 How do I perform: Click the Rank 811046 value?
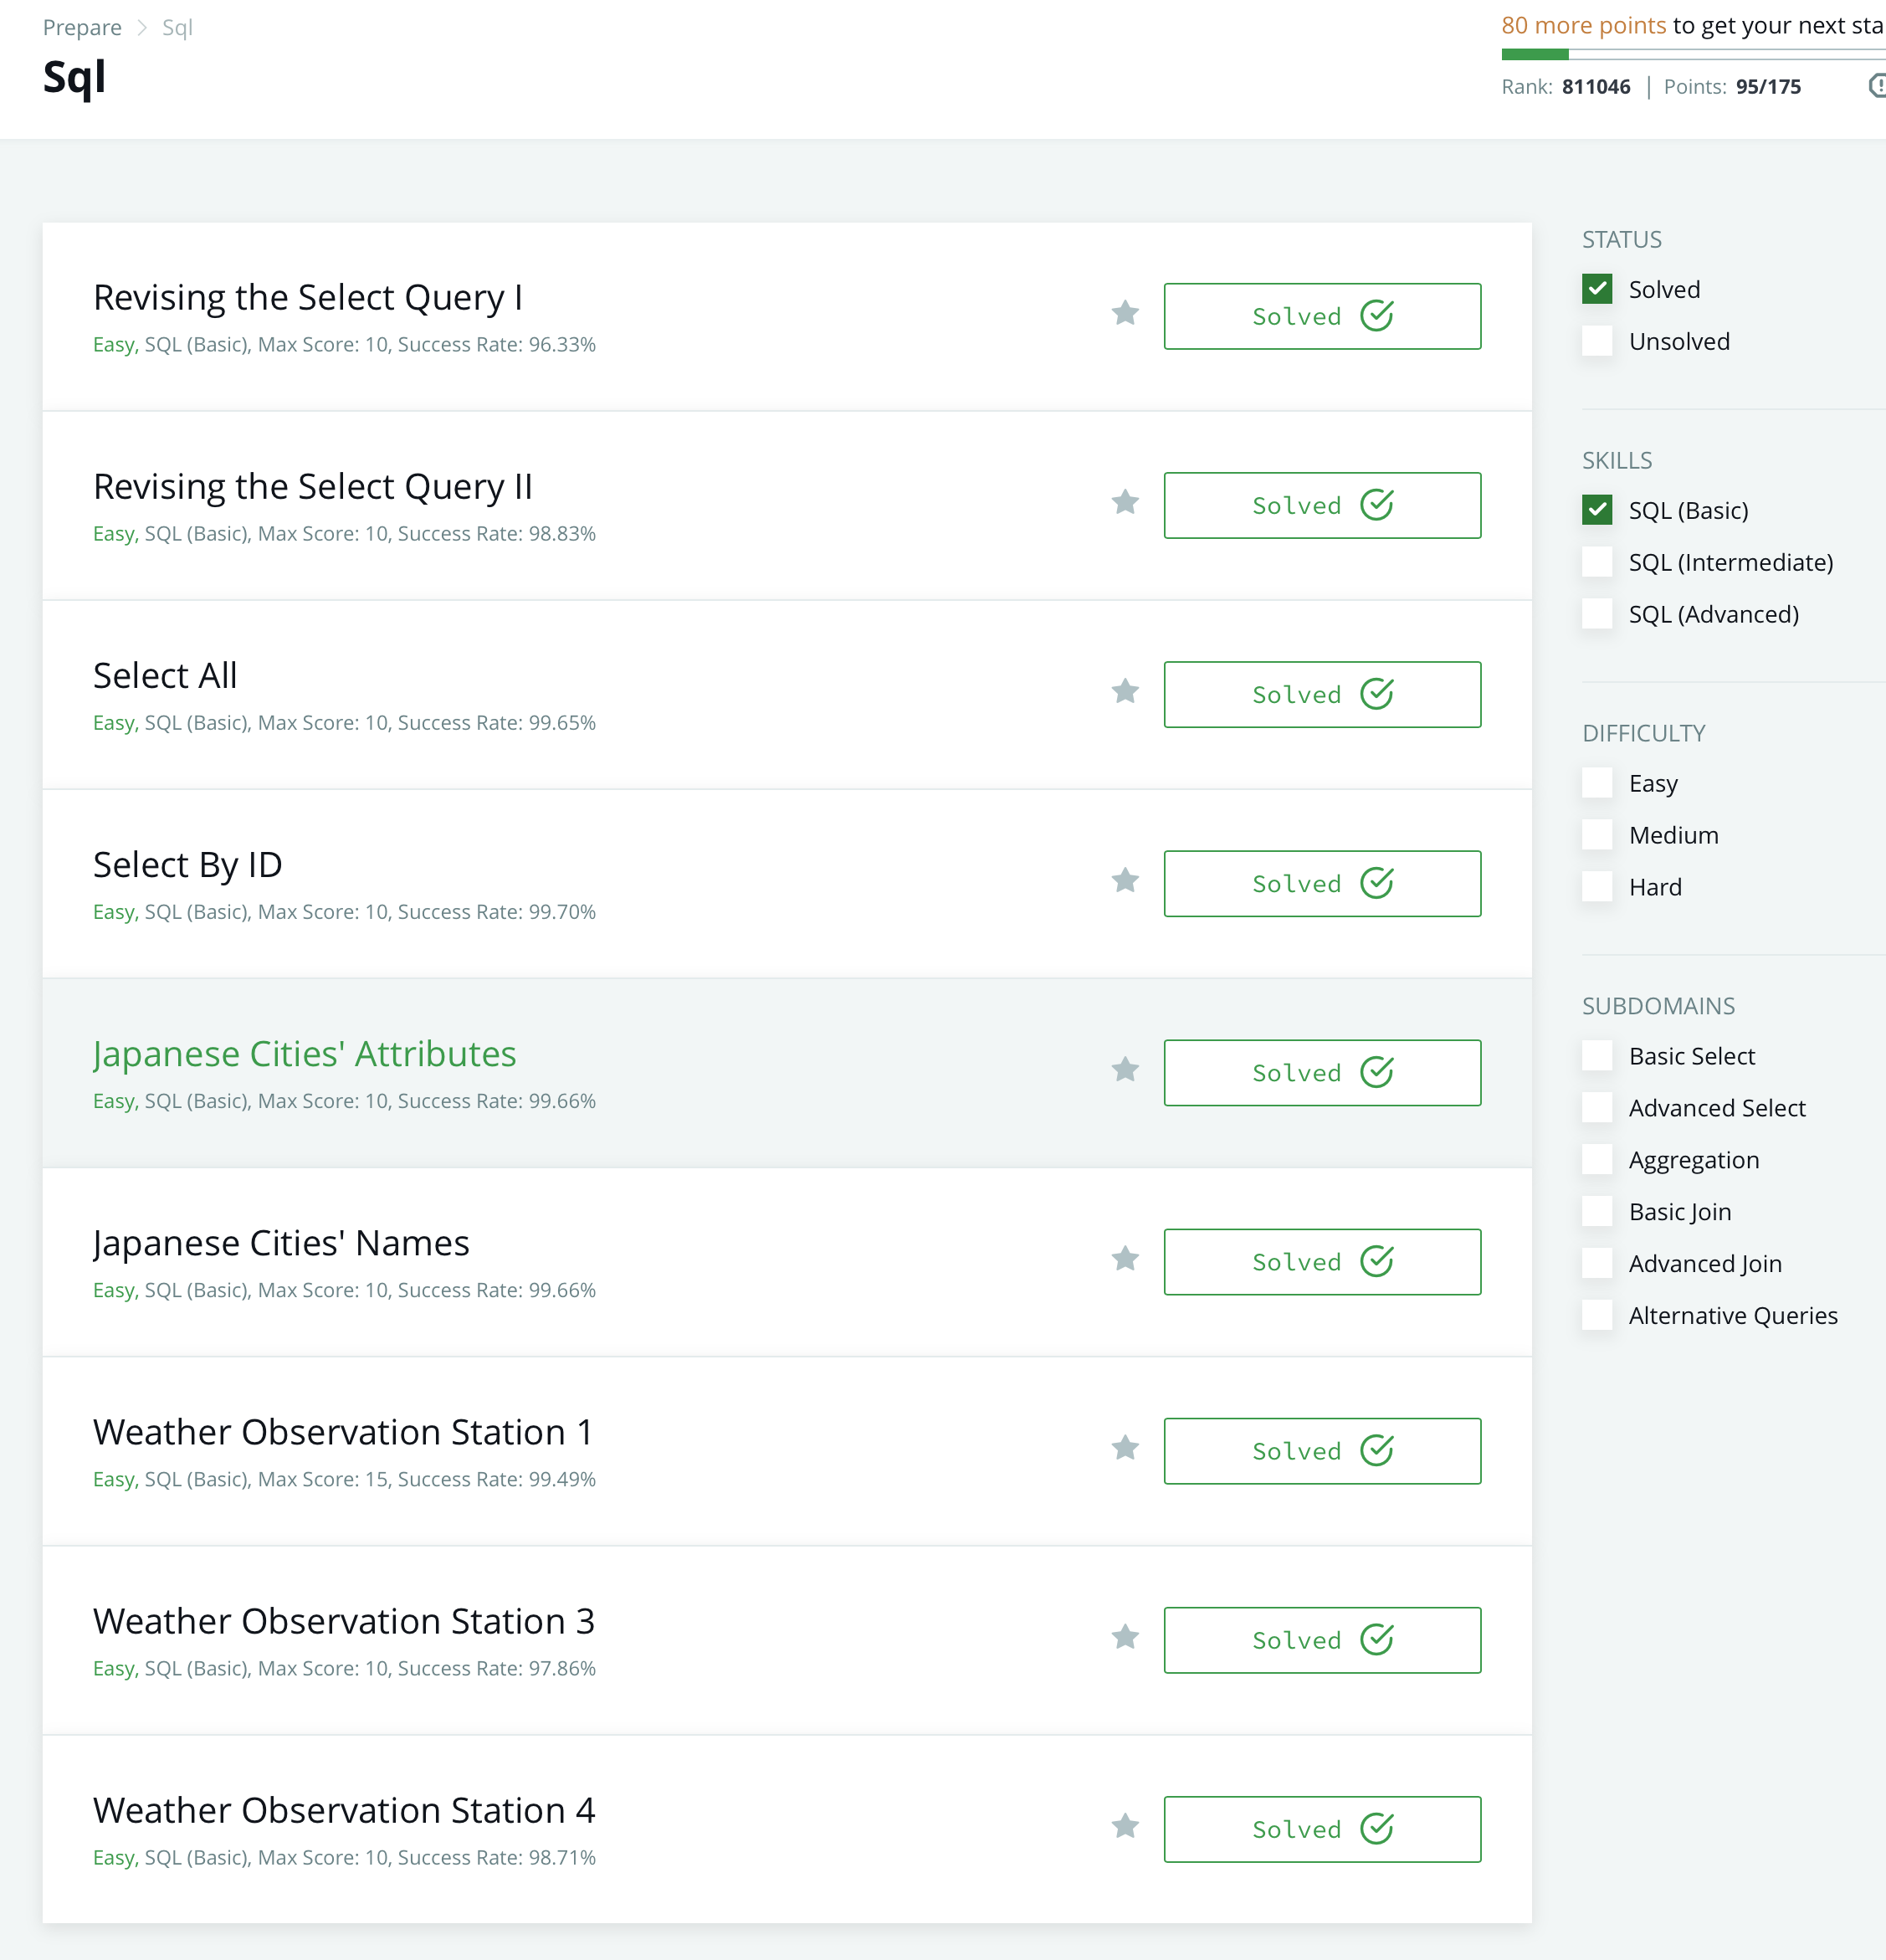coord(1596,87)
